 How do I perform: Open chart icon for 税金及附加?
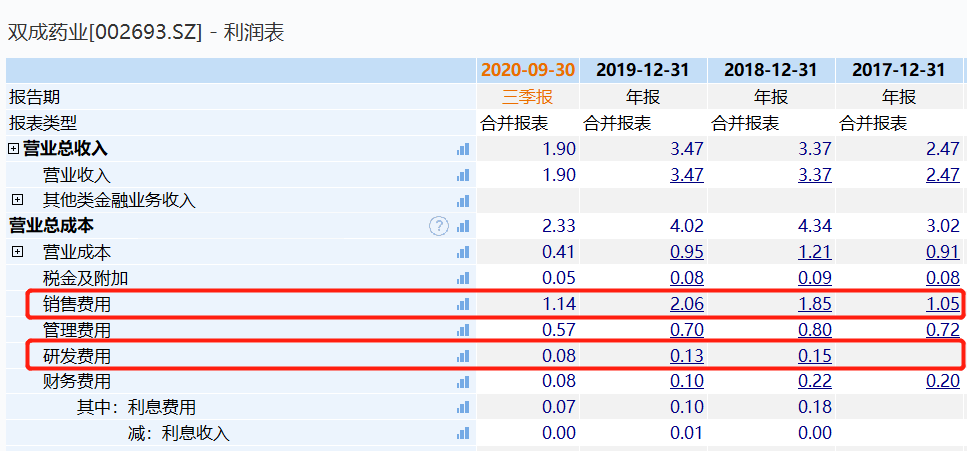pos(462,278)
